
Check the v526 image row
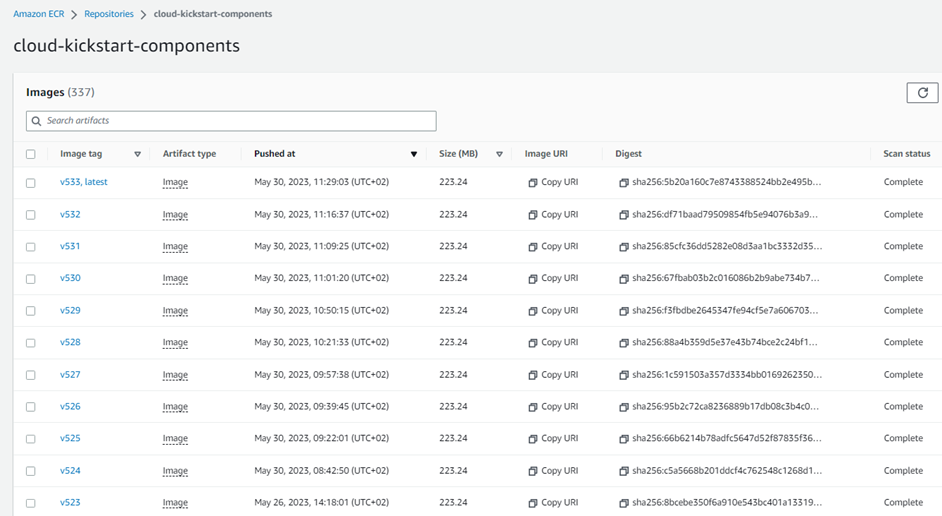[x=31, y=407]
